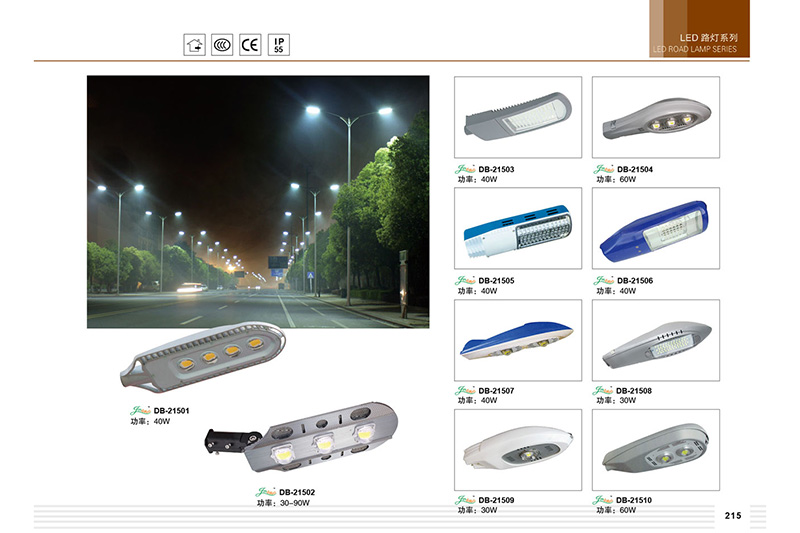The height and width of the screenshot is (533, 800).
Task: Click the brand logo beside DB-21501
Action: tap(140, 411)
